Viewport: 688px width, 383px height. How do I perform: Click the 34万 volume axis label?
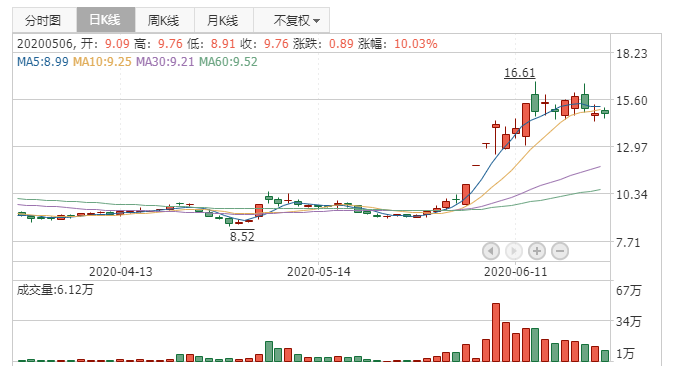tap(628, 322)
